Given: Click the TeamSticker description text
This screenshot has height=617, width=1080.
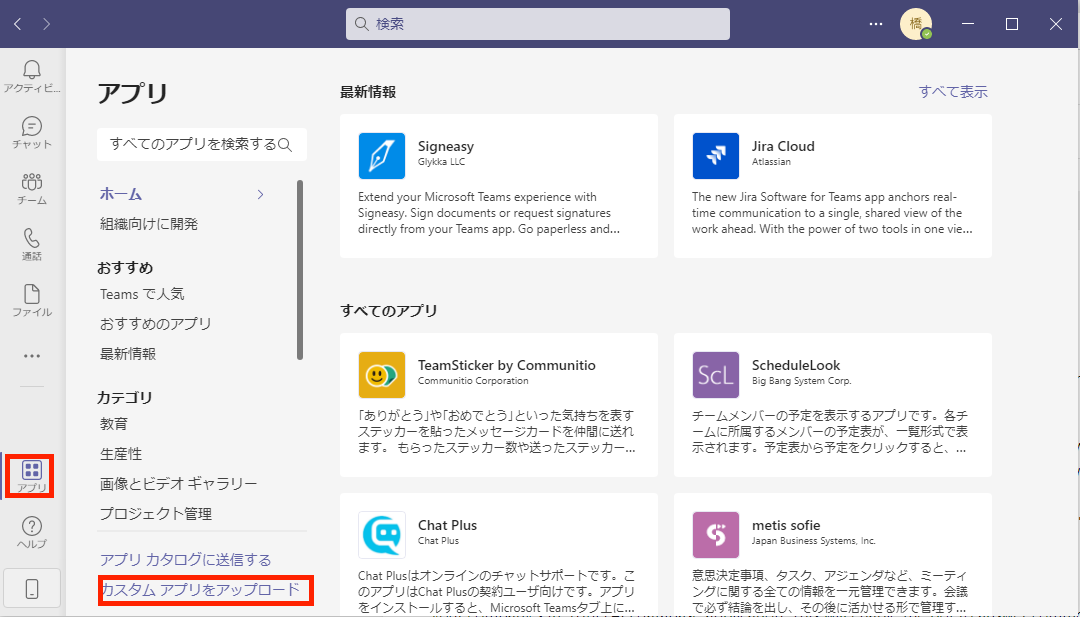Looking at the screenshot, I should click(x=497, y=432).
